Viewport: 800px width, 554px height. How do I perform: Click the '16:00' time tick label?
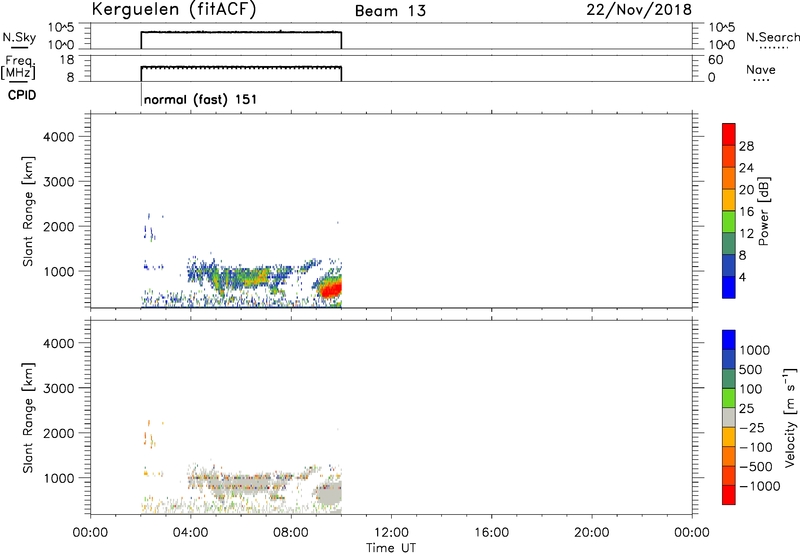pos(491,533)
